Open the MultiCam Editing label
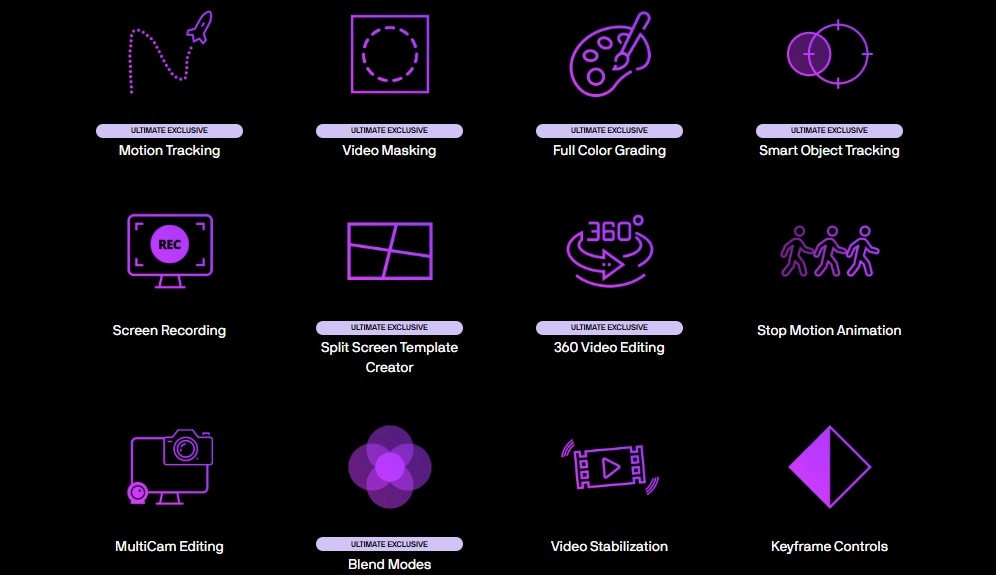Image resolution: width=996 pixels, height=575 pixels. (x=169, y=546)
